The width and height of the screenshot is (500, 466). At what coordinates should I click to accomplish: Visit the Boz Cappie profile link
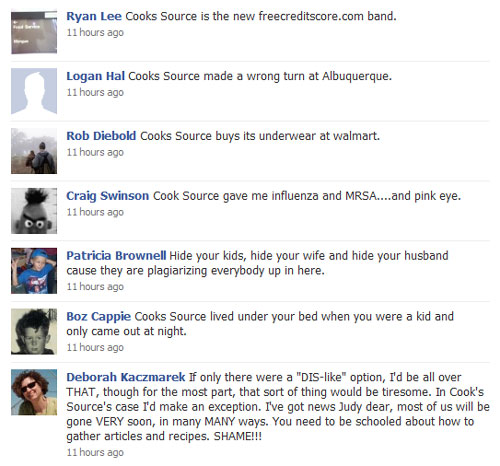tap(99, 316)
